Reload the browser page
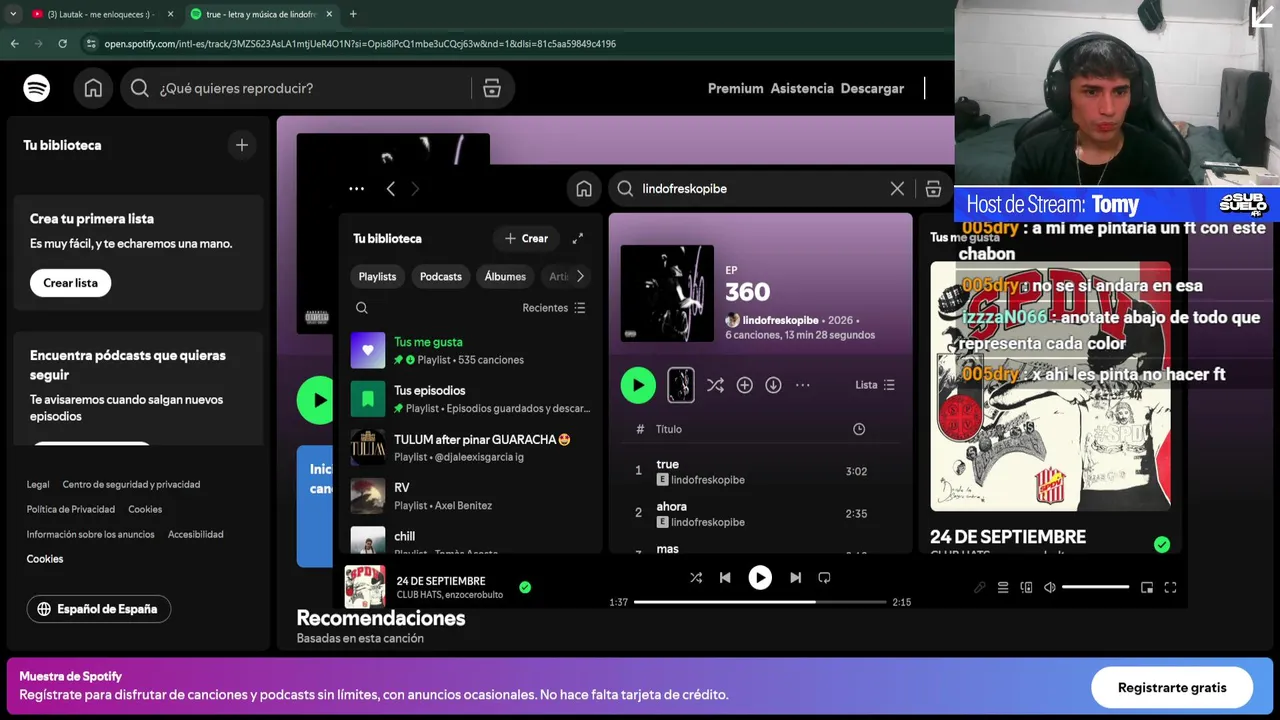Viewport: 1280px width, 720px height. click(x=62, y=44)
